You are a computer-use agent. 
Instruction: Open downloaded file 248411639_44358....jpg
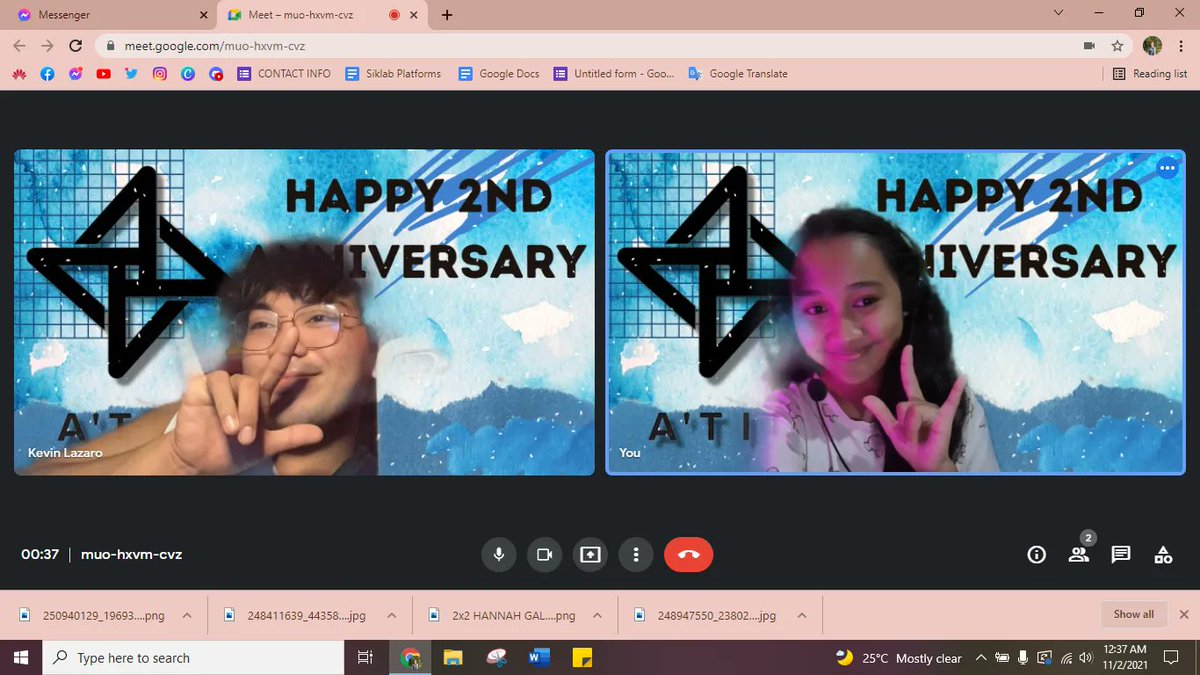coord(297,616)
